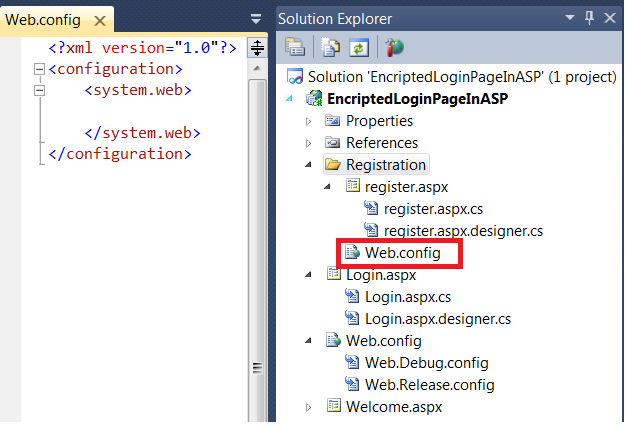Select the Welcome.aspx file name
The width and height of the screenshot is (625, 428).
click(x=394, y=407)
